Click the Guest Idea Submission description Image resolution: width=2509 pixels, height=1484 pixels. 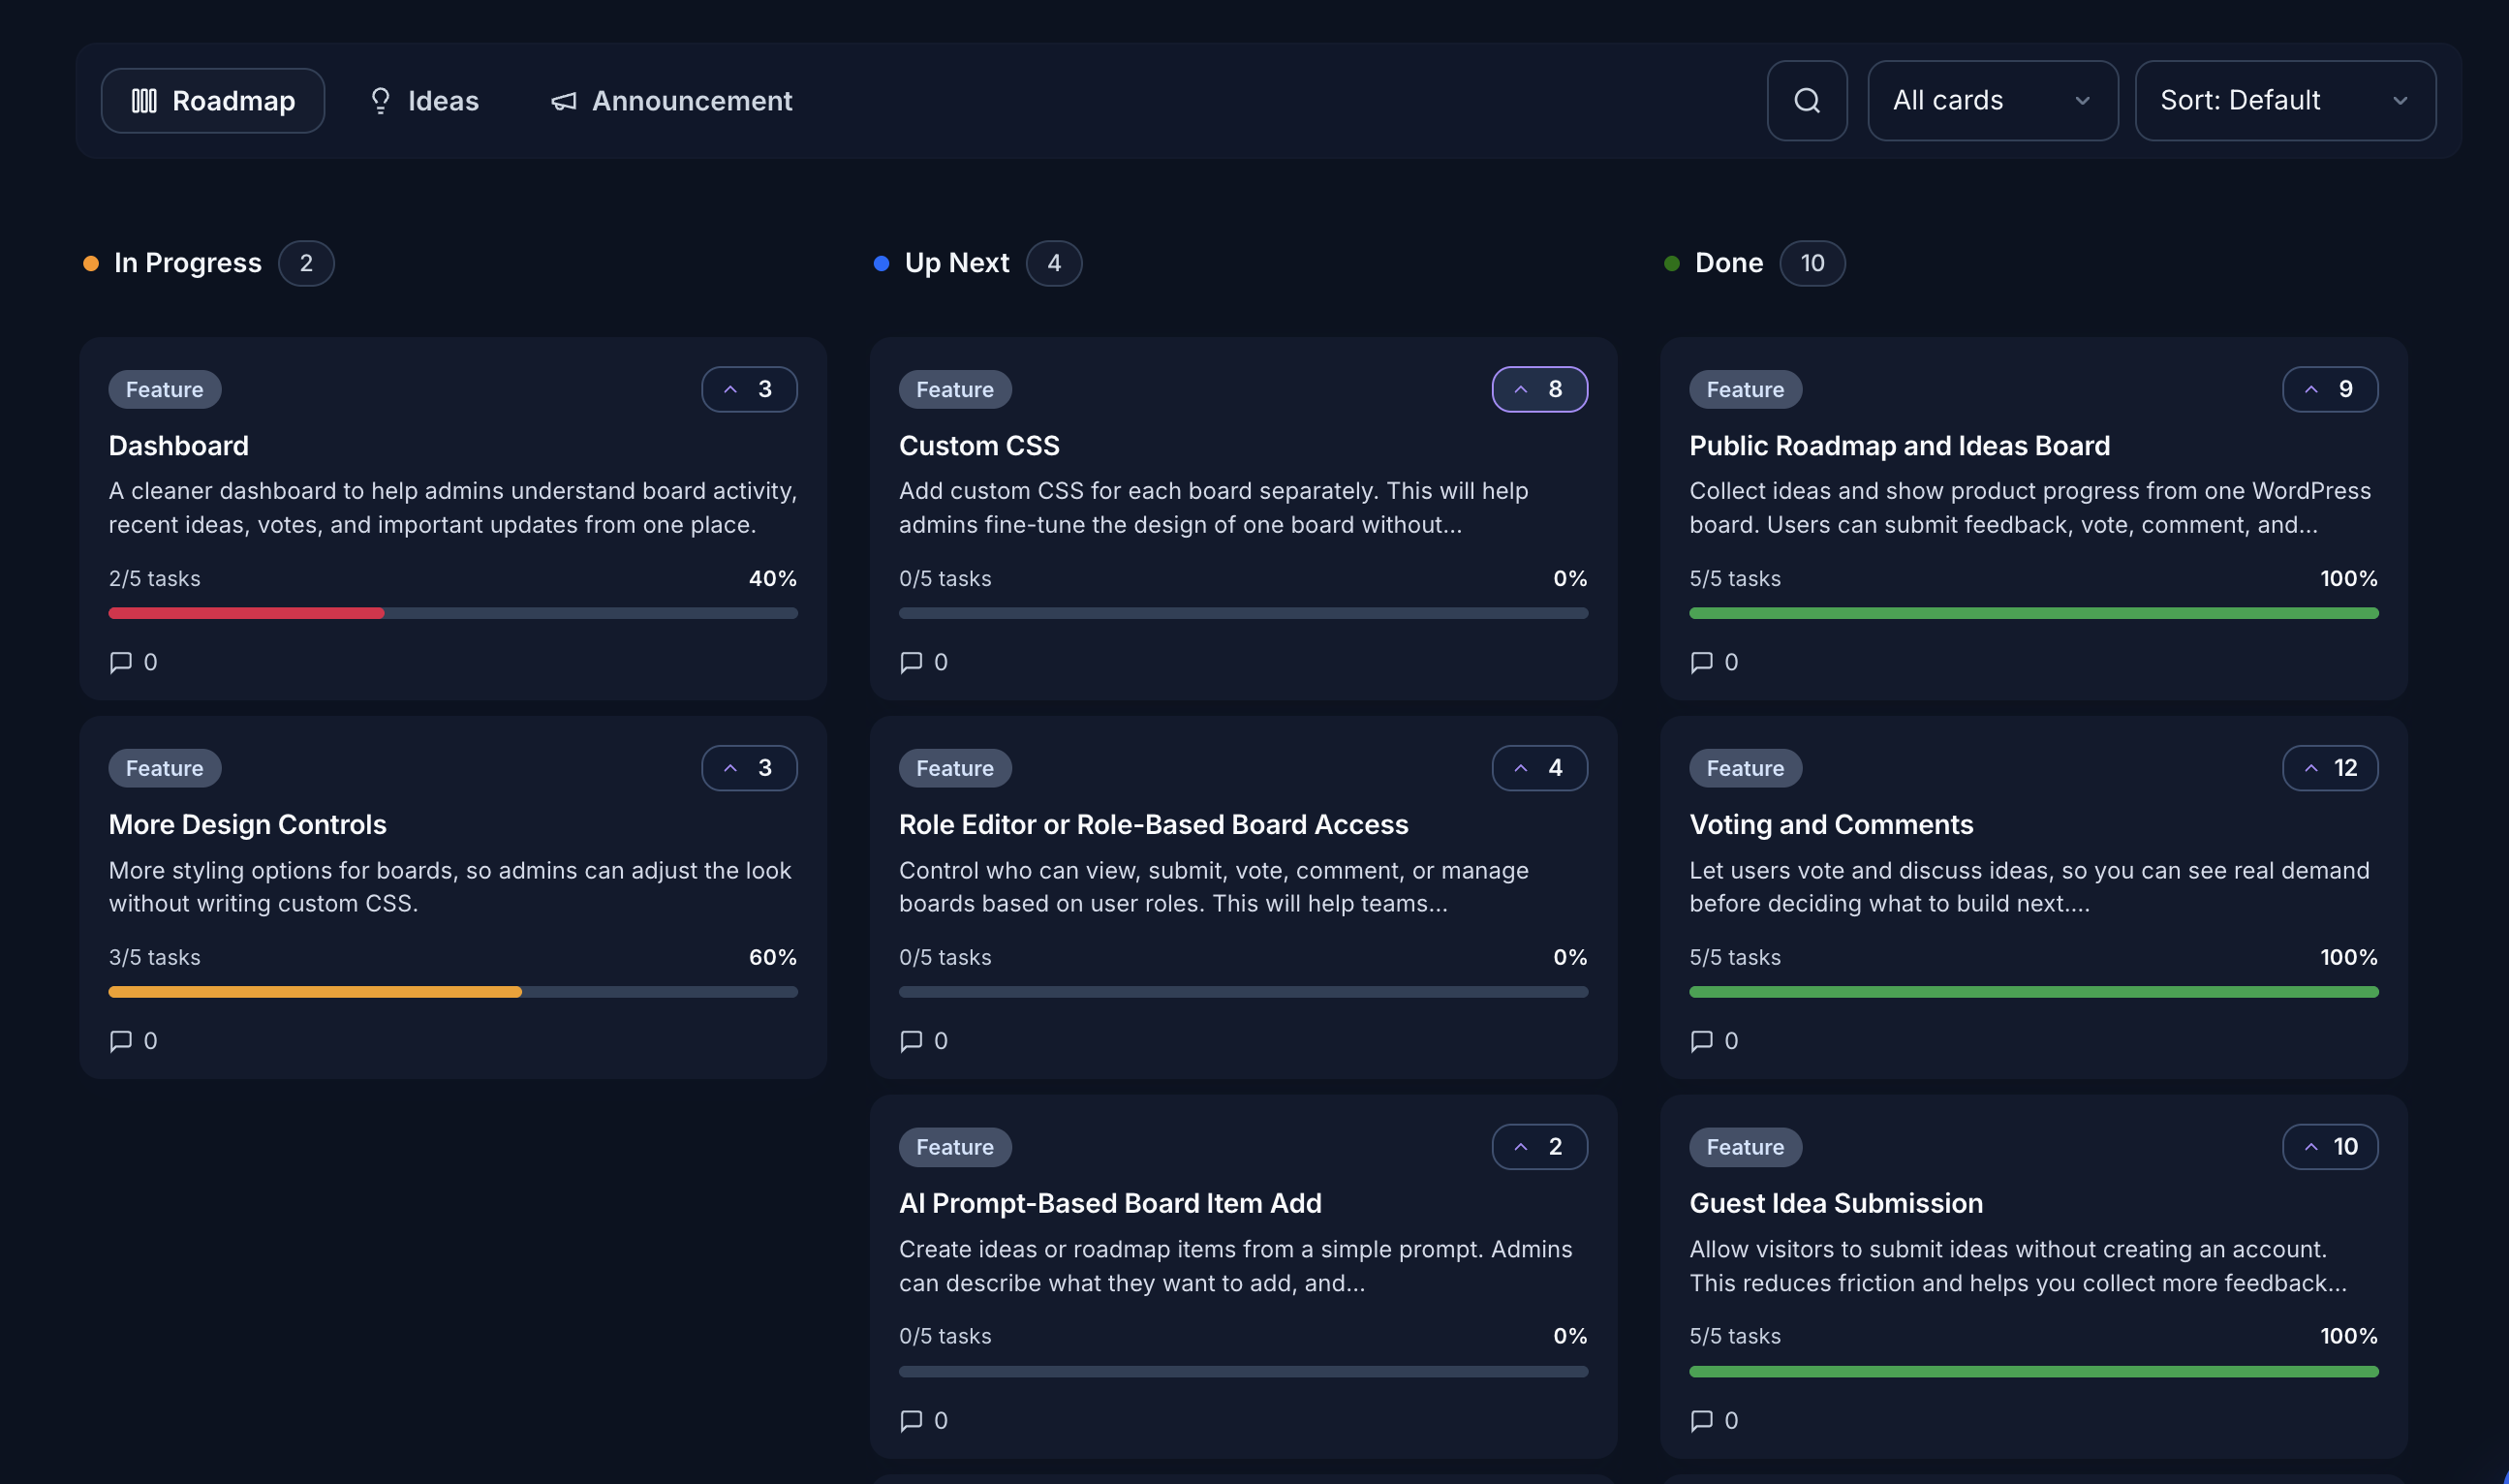(x=2018, y=1266)
